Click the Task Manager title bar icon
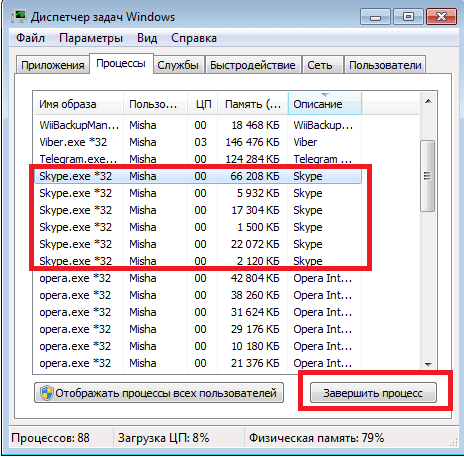464x458 pixels. click(18, 17)
